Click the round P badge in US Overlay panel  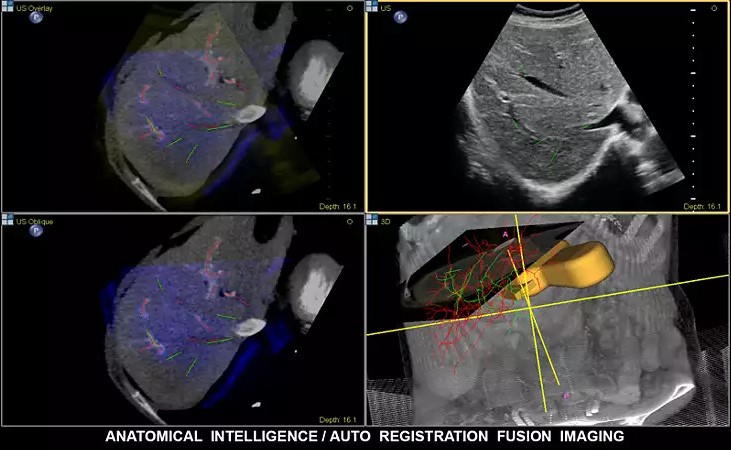coord(36,19)
